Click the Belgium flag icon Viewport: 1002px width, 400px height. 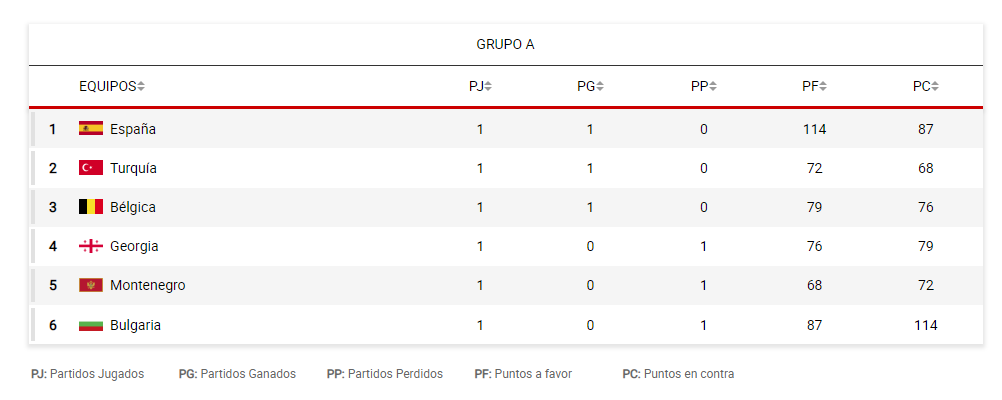(x=91, y=207)
